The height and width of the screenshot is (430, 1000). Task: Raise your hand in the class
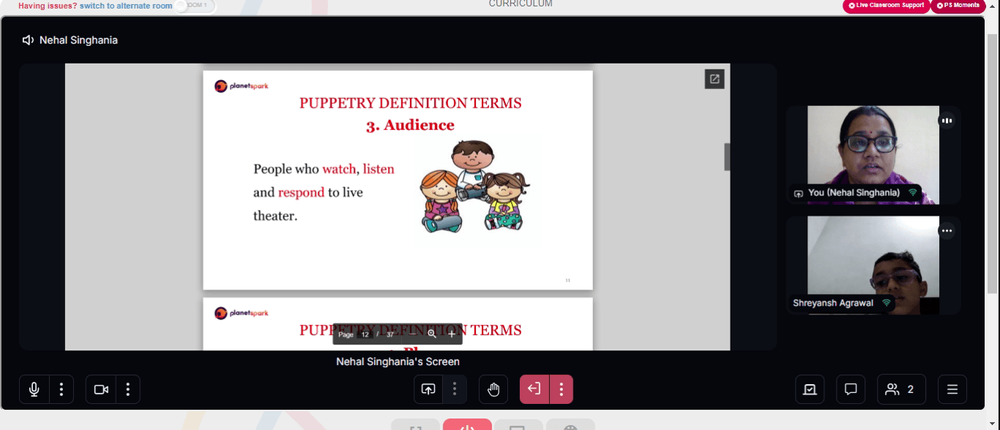pos(494,389)
